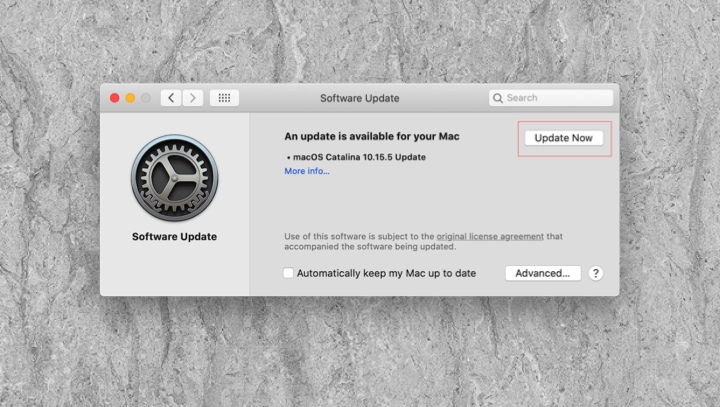Show all preferences via grid icon
The image size is (720, 407).
(224, 98)
